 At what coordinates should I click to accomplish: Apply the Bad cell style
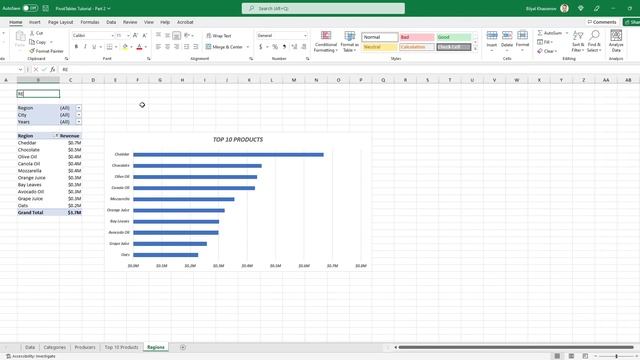point(417,37)
